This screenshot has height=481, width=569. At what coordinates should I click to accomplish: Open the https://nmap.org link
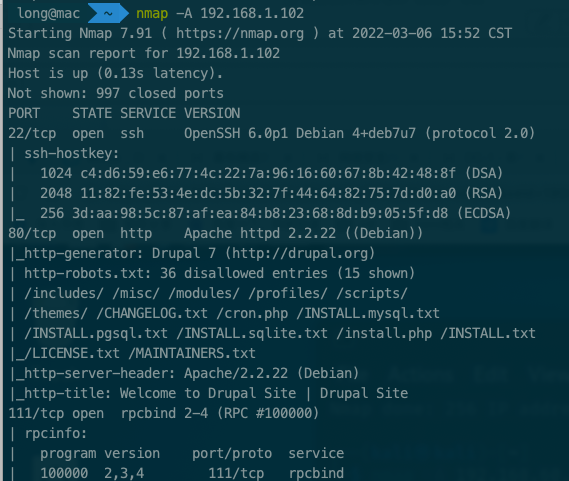click(240, 34)
